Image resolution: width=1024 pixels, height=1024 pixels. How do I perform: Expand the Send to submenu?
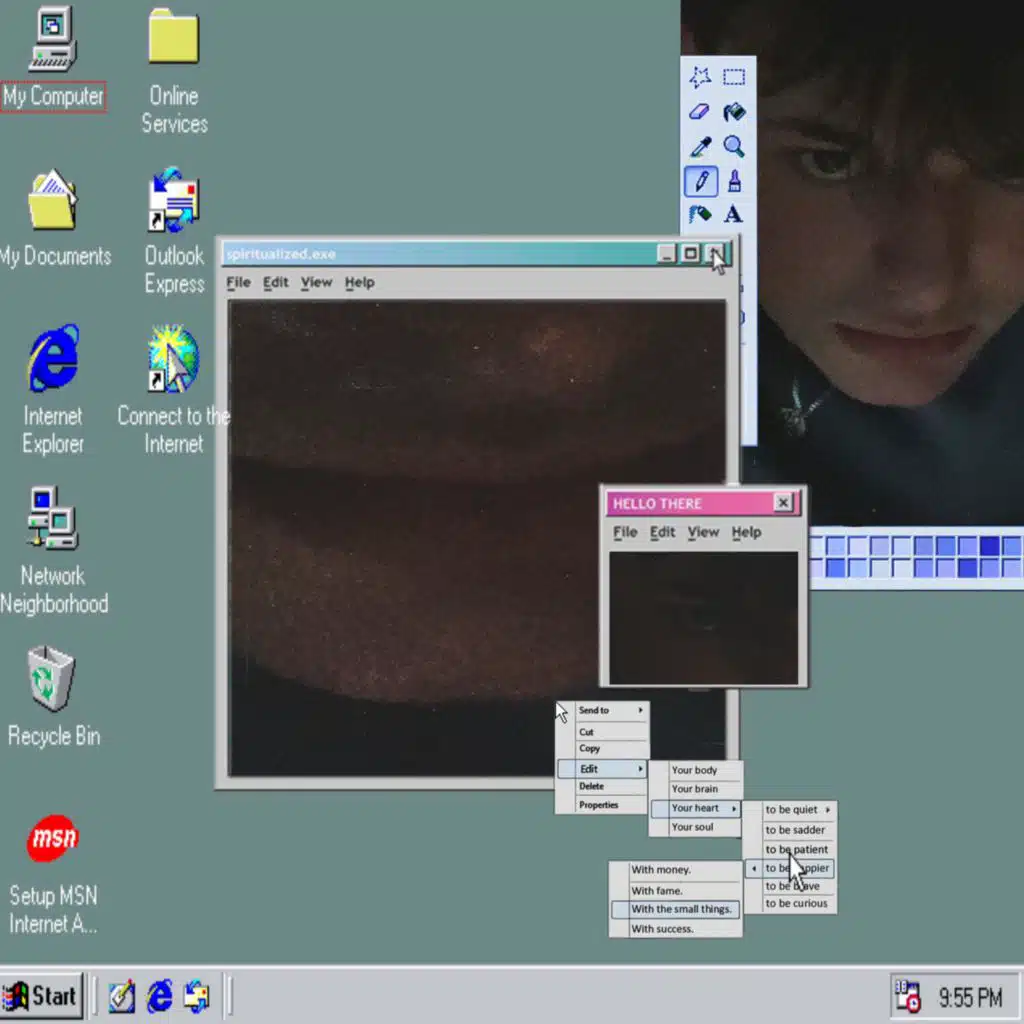pyautogui.click(x=602, y=710)
